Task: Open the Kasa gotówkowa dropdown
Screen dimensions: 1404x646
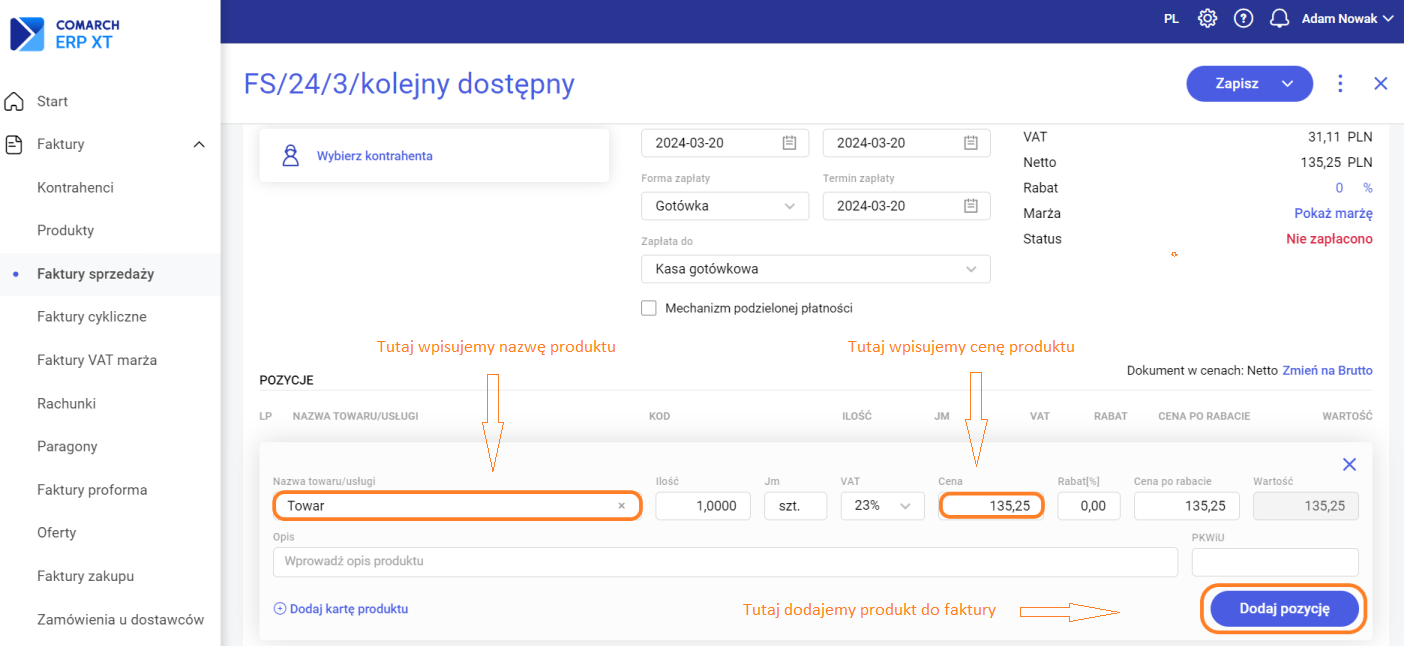Action: [x=815, y=269]
